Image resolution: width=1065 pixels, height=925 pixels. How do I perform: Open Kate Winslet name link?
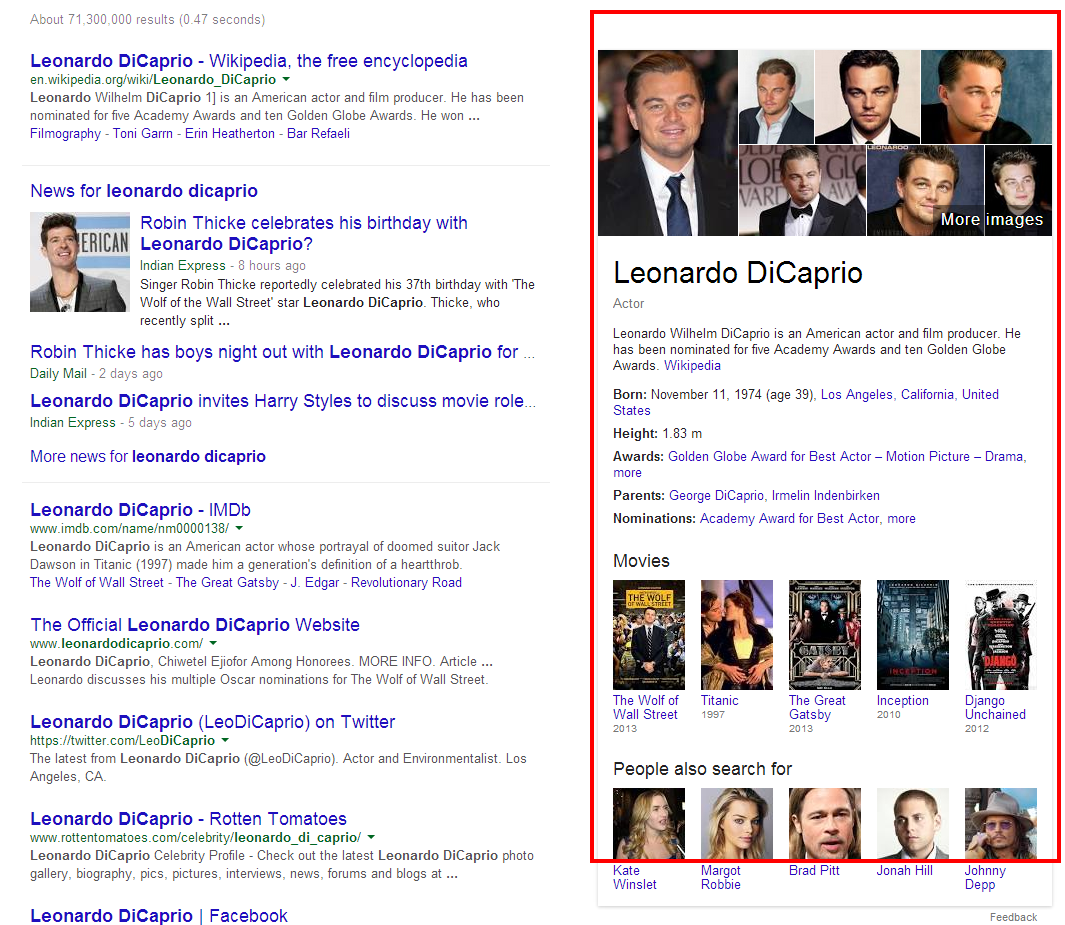click(x=634, y=877)
